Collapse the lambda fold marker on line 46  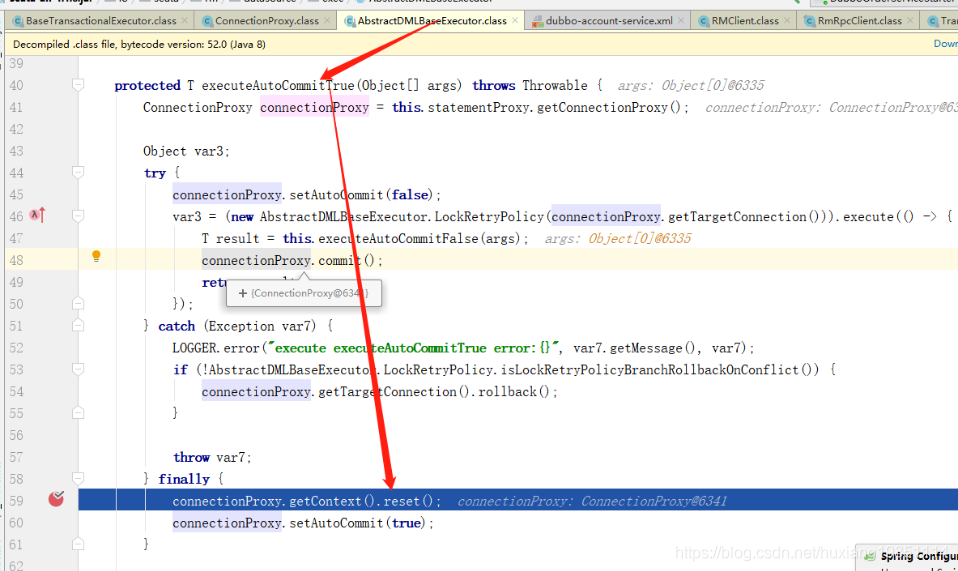pyautogui.click(x=78, y=216)
